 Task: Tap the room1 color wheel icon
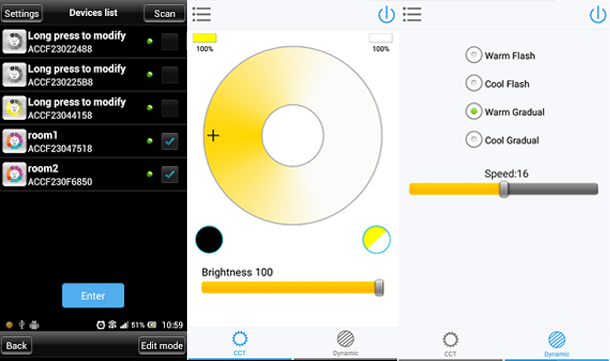click(x=14, y=141)
